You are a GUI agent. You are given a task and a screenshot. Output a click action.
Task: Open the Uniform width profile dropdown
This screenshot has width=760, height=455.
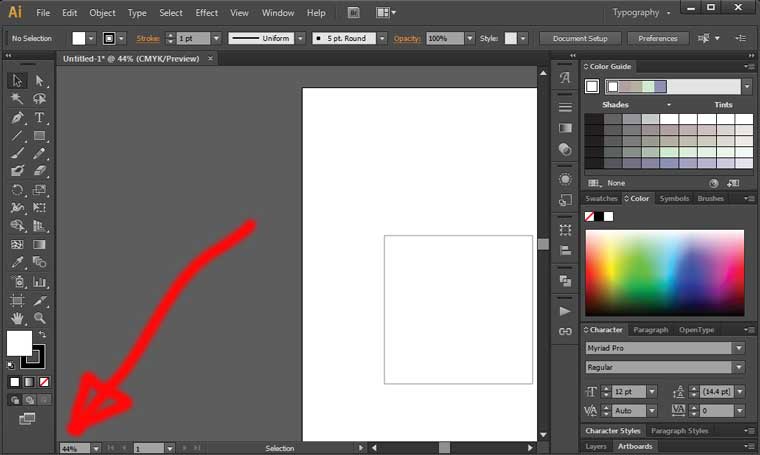pos(301,38)
